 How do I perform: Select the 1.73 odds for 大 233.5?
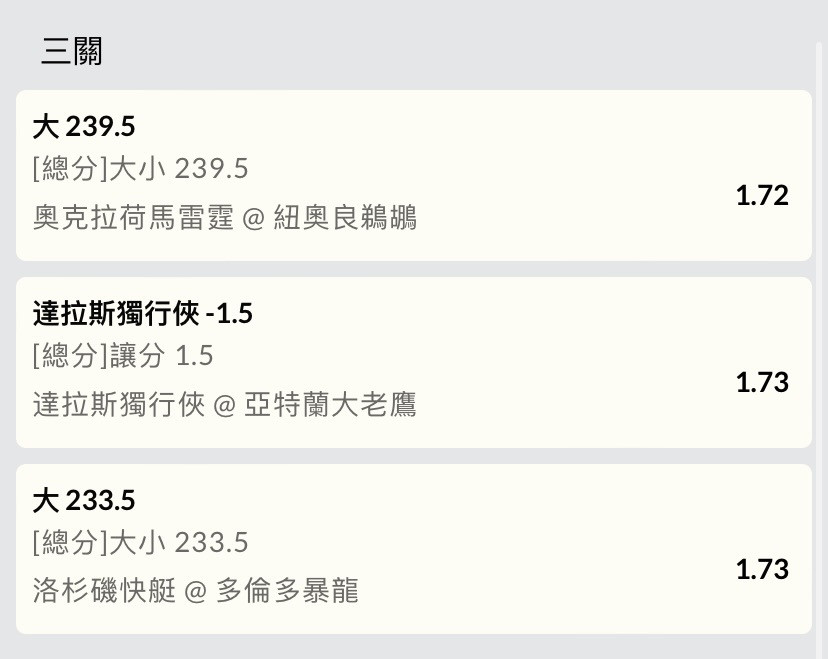[x=762, y=570]
